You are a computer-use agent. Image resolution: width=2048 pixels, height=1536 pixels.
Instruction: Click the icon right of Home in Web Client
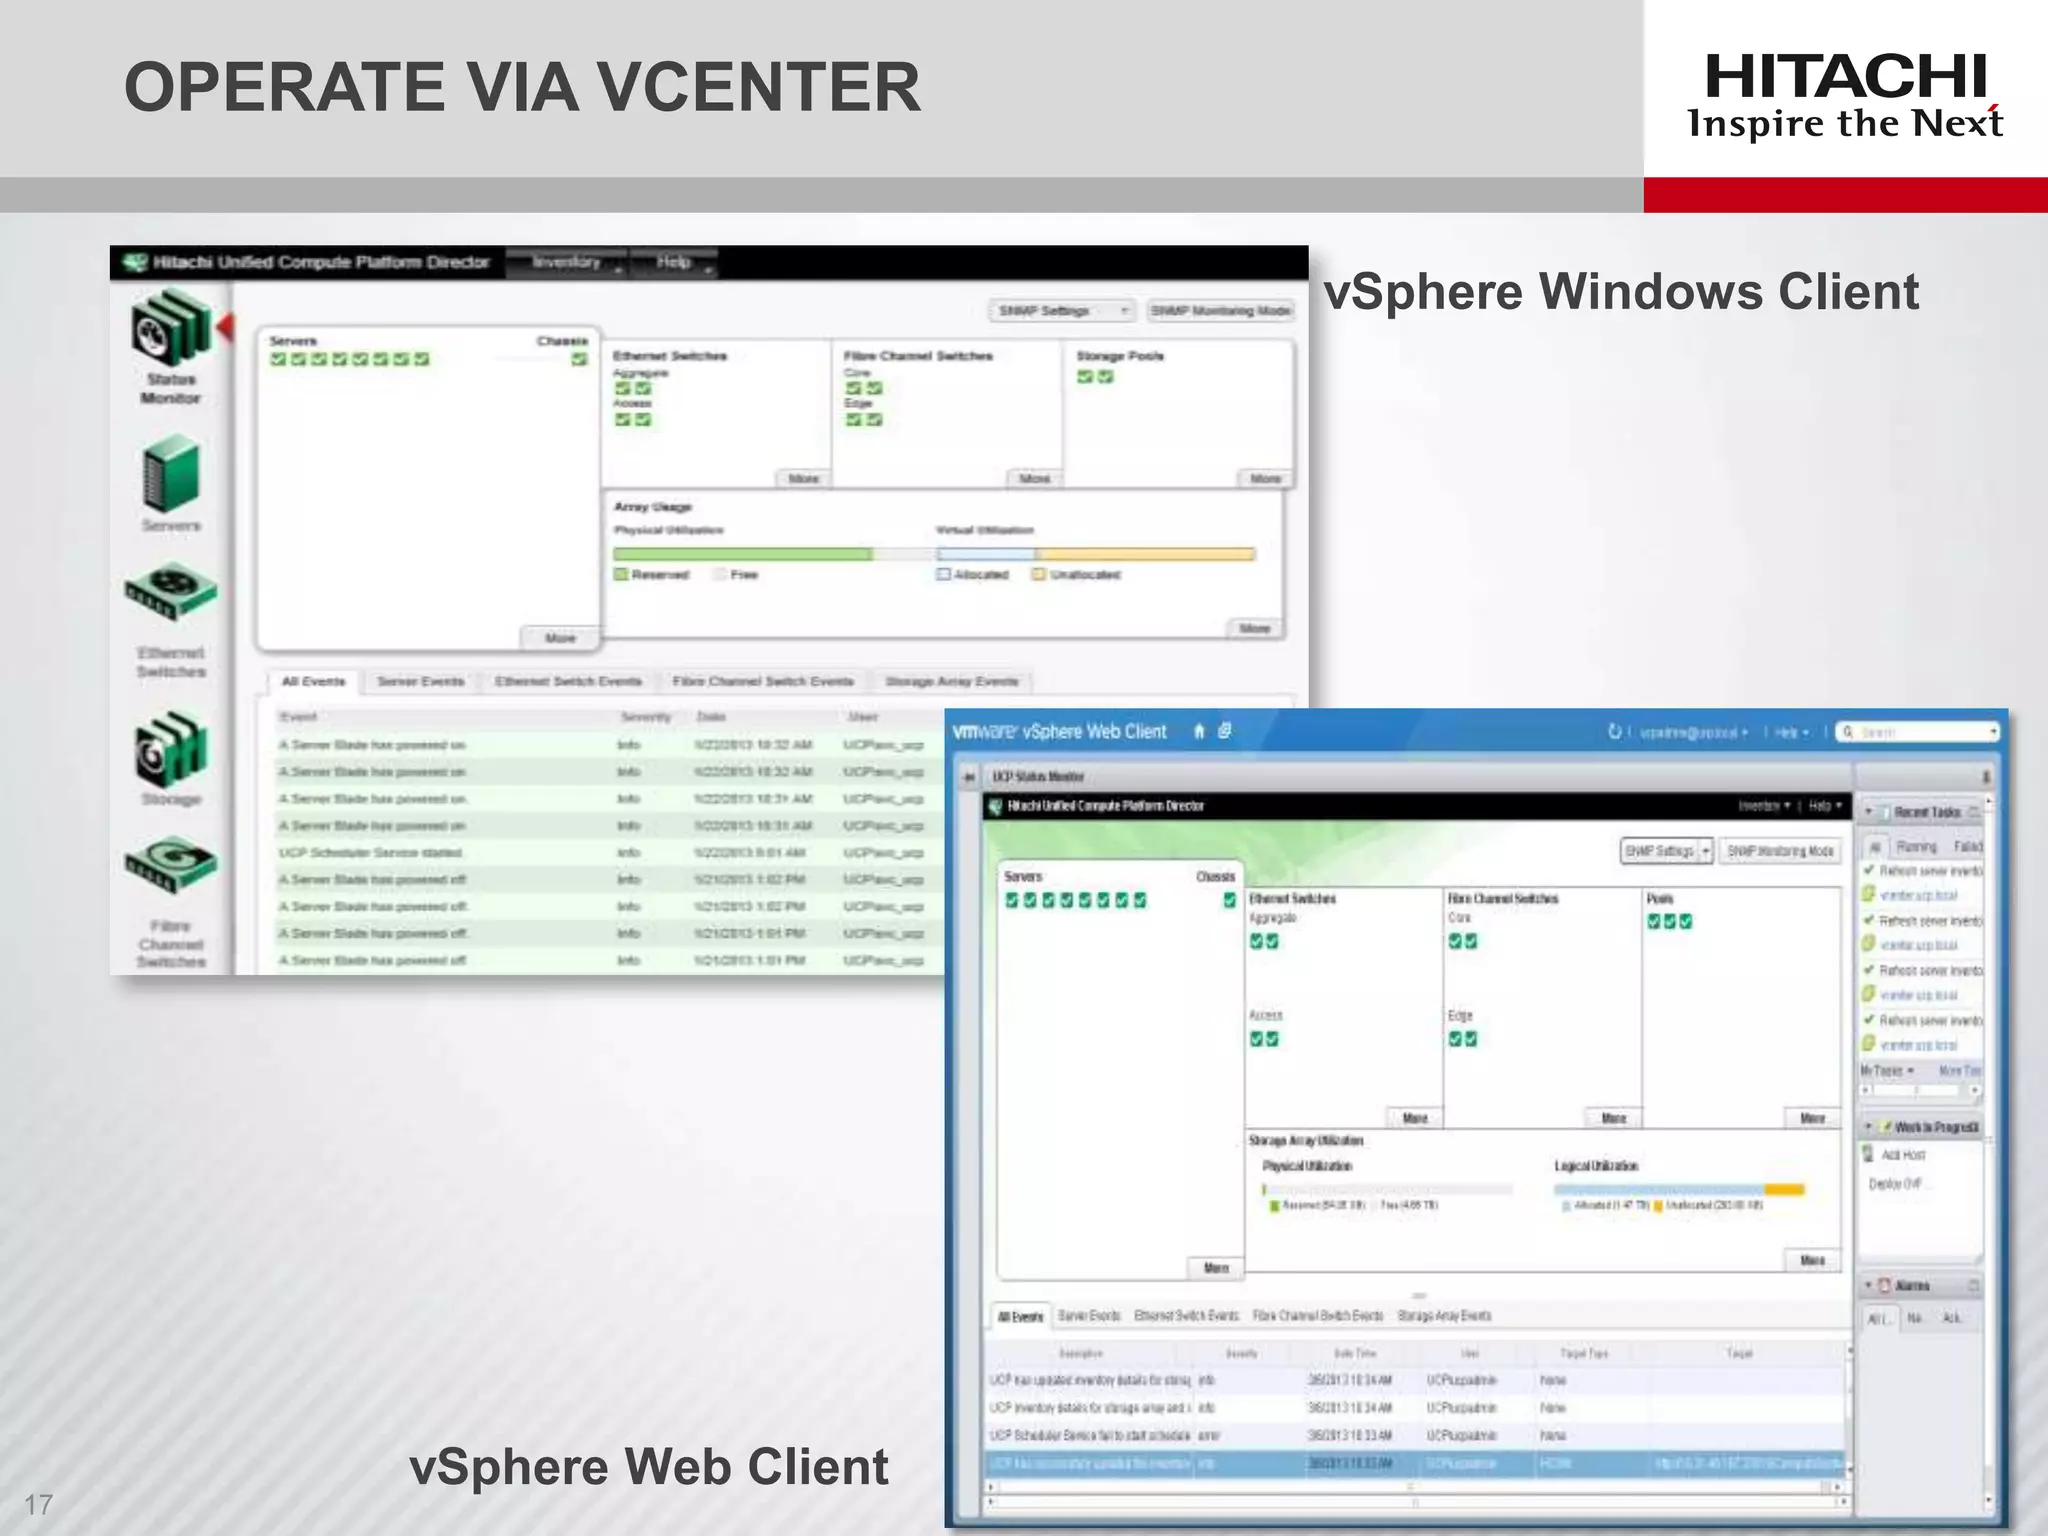[x=1225, y=731]
